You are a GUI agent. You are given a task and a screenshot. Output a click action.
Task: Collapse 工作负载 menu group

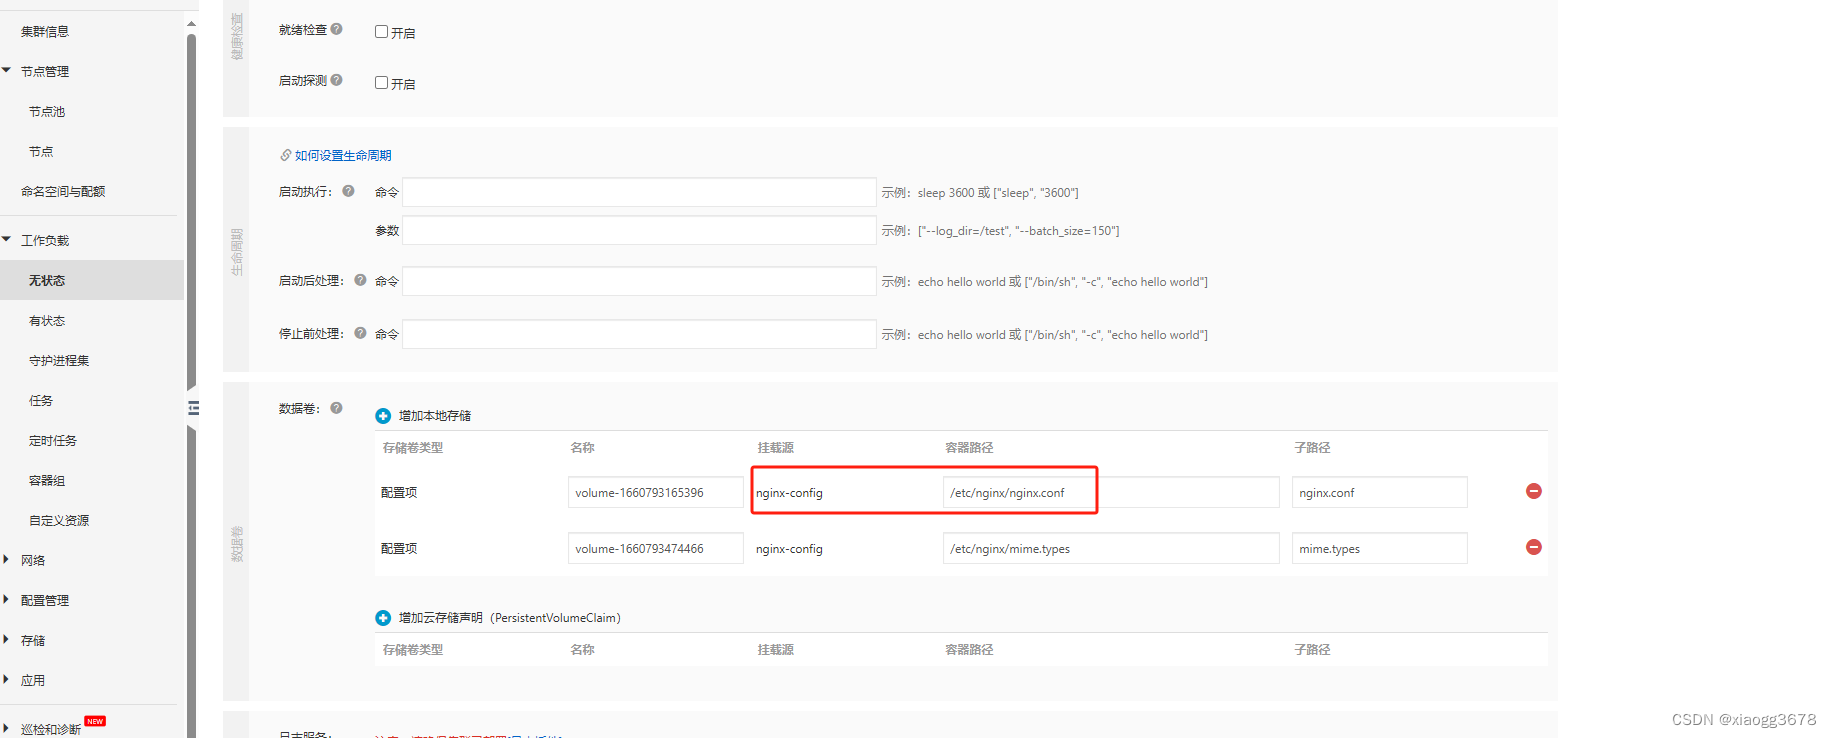pos(7,239)
